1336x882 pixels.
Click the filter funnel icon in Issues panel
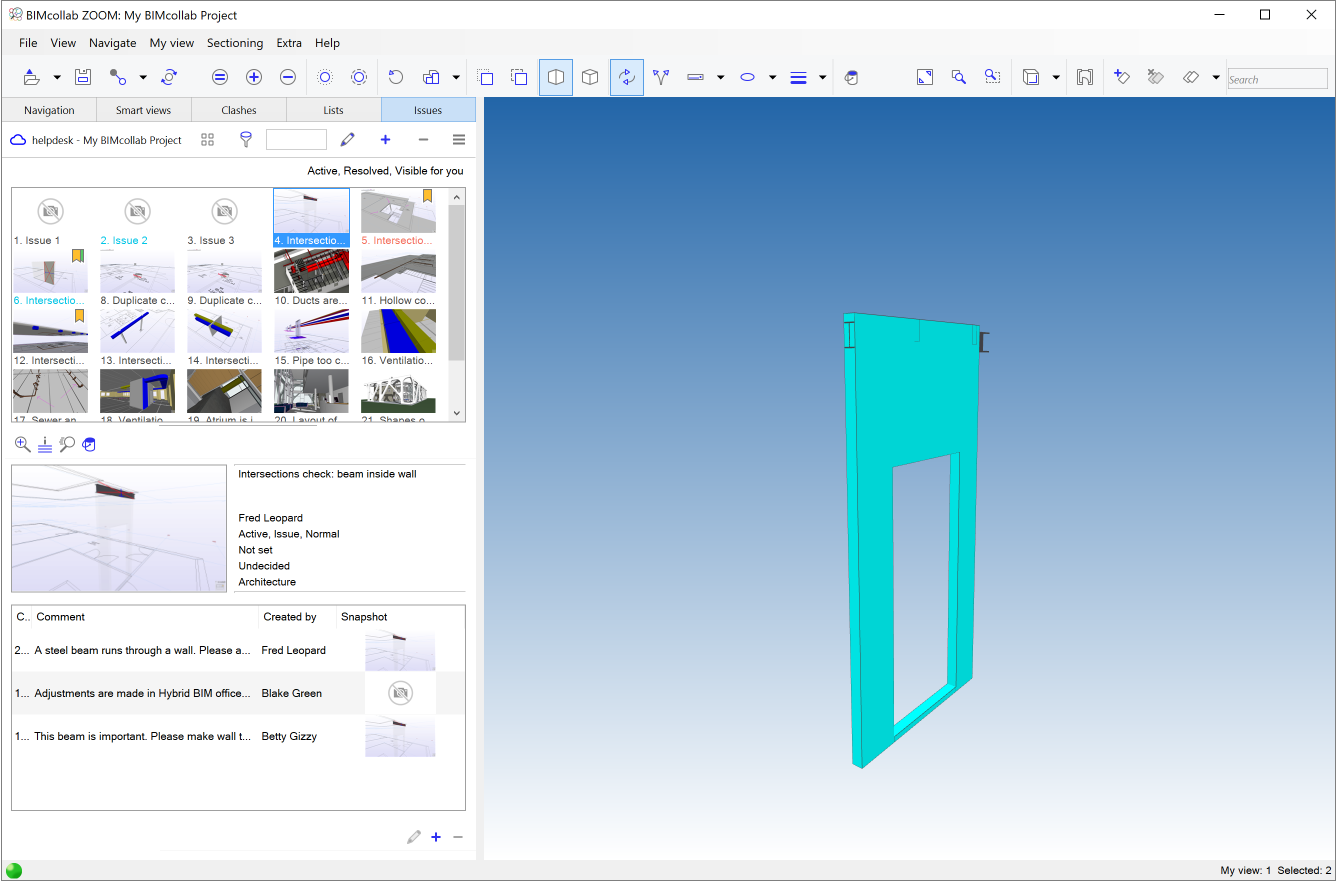[246, 140]
